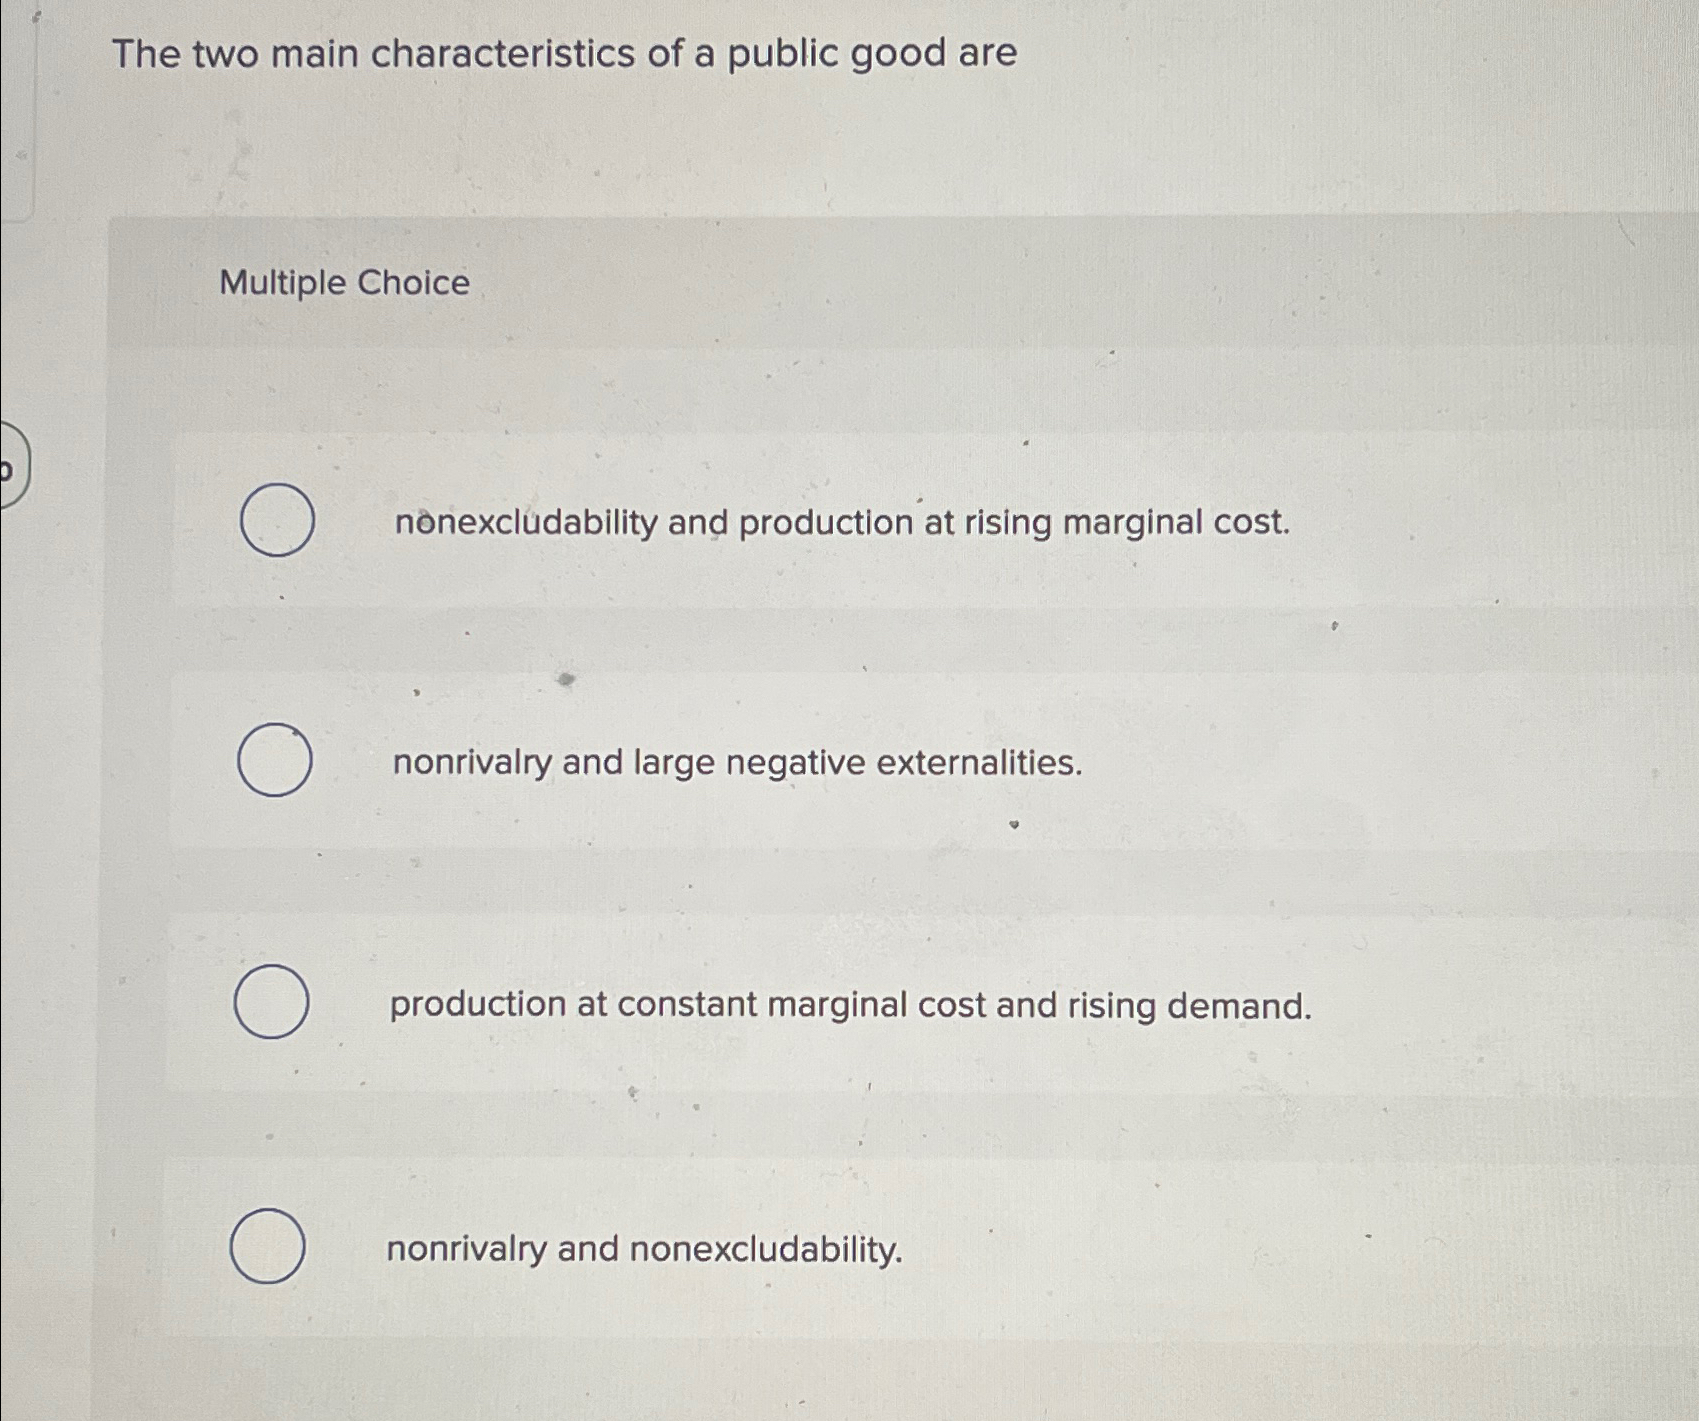1699x1421 pixels.
Task: Click the 'Multiple Choice' heading label
Action: [344, 283]
